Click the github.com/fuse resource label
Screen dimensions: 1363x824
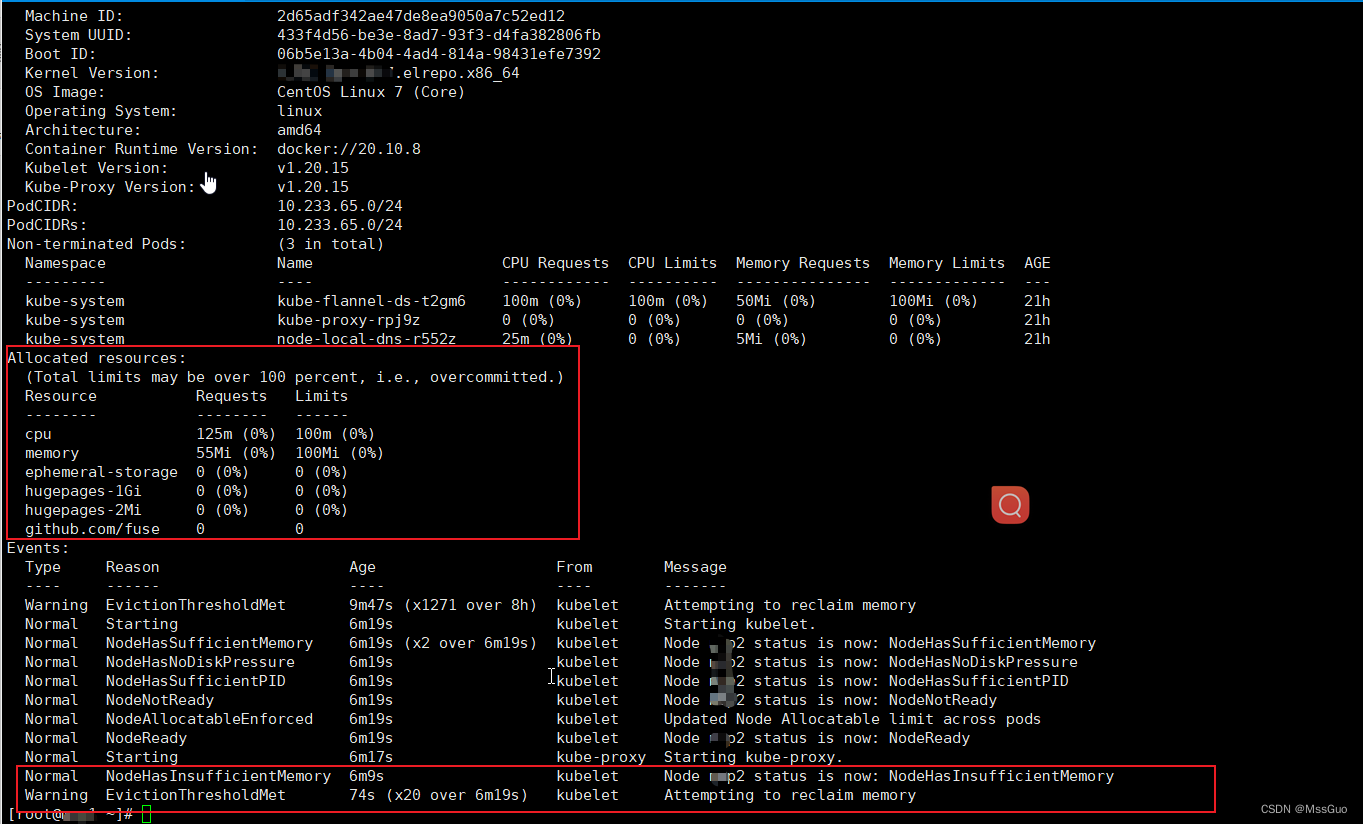(92, 529)
